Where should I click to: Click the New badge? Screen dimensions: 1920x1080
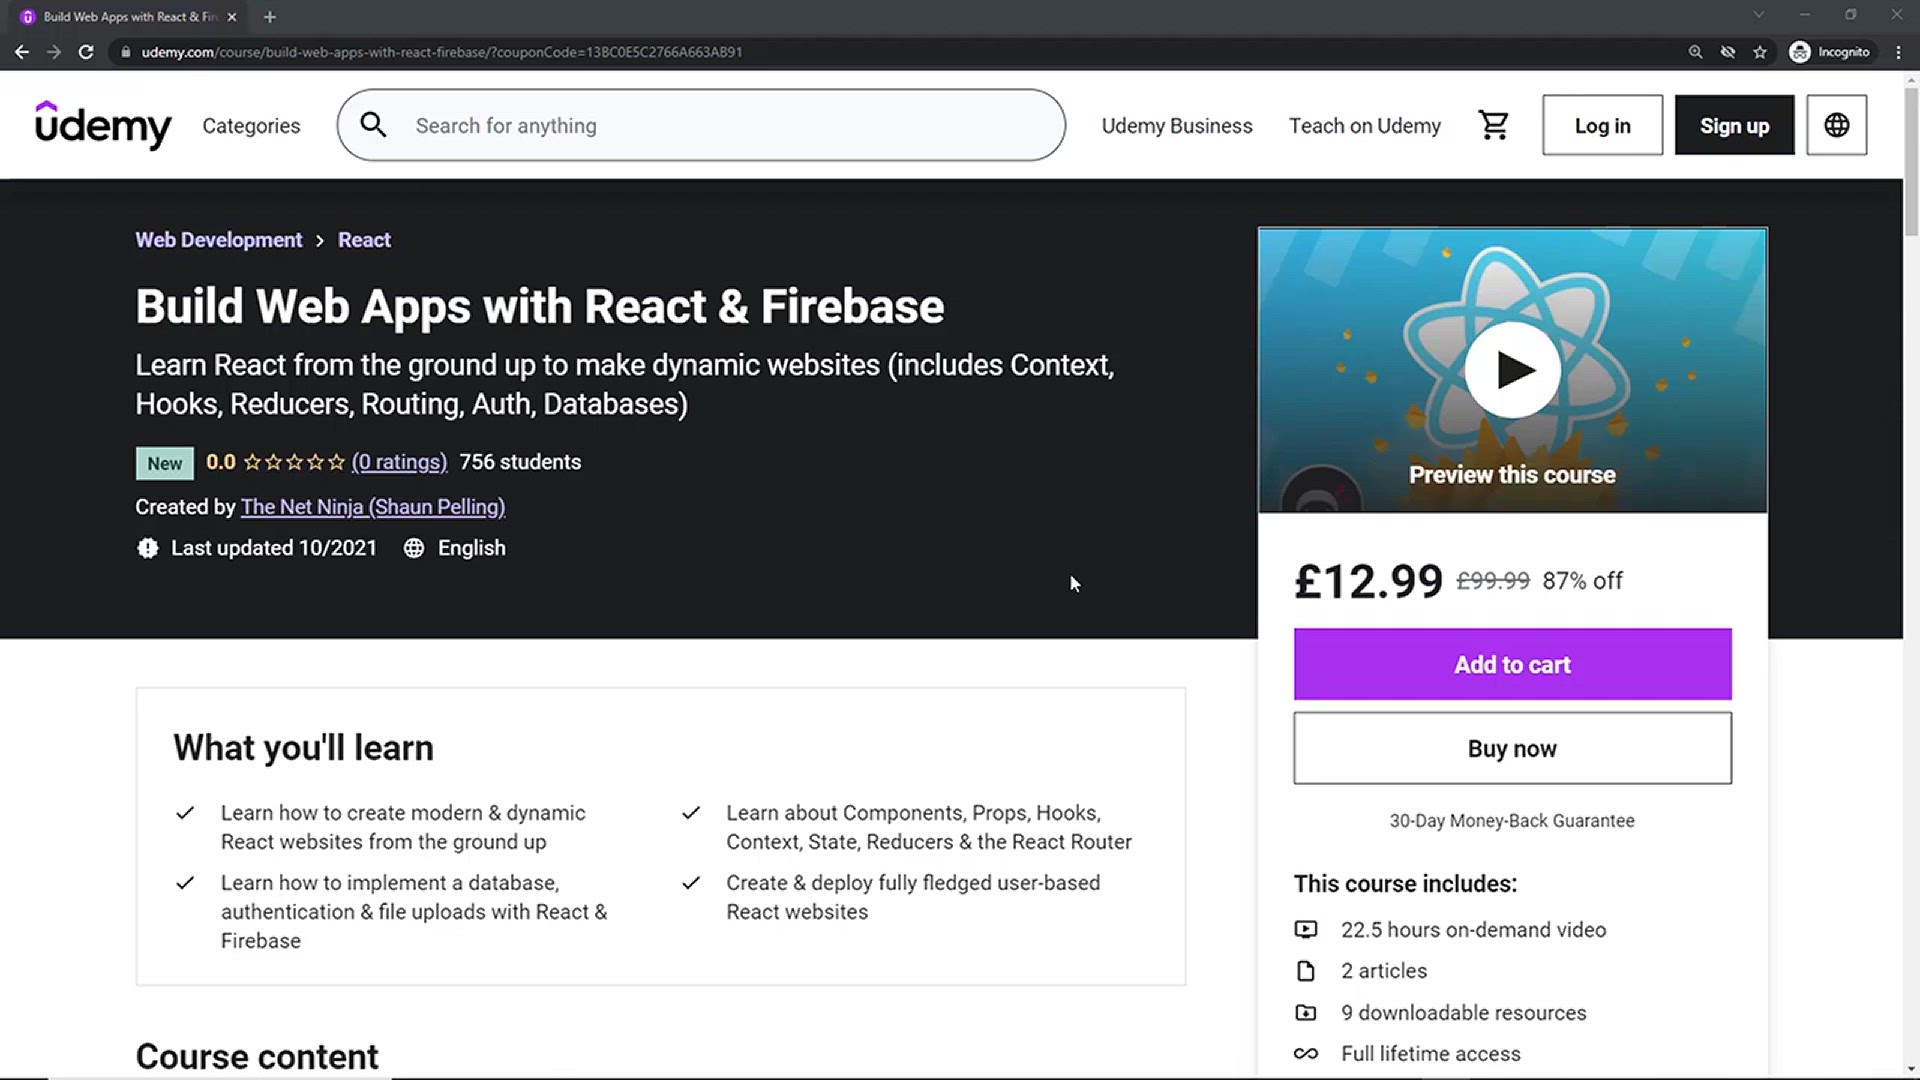[x=165, y=463]
